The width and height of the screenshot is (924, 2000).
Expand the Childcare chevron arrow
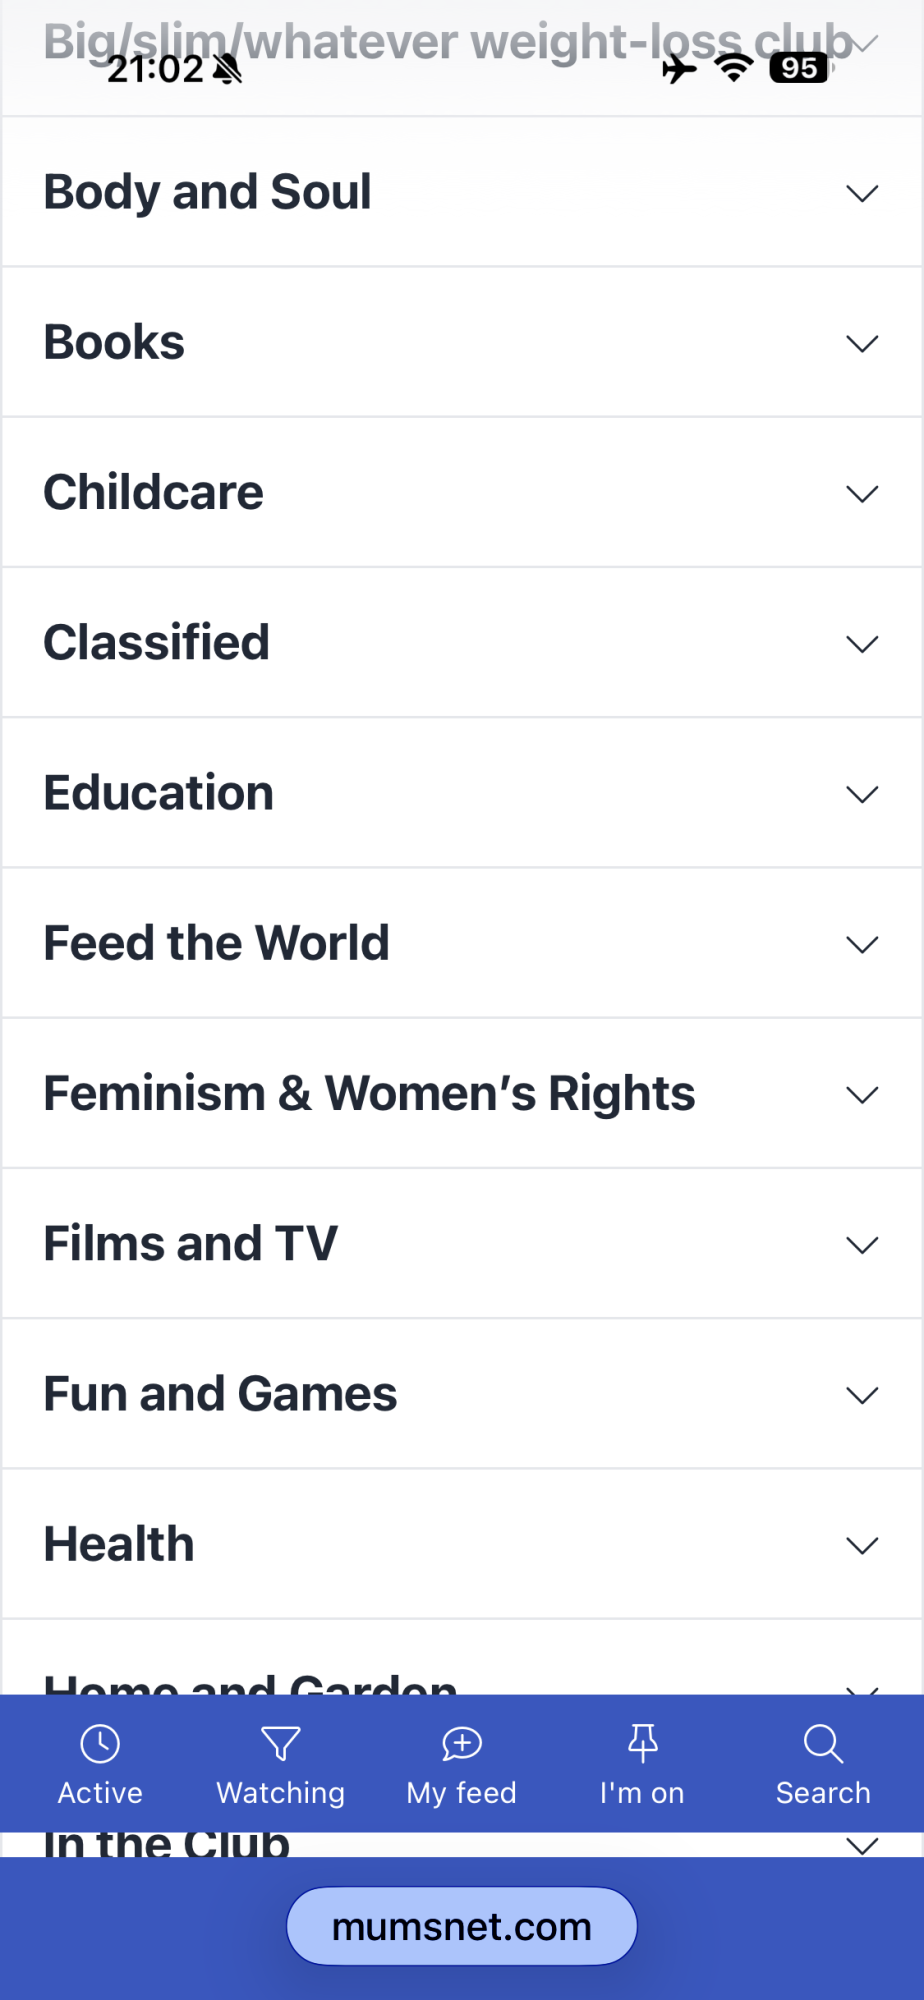[x=862, y=493]
